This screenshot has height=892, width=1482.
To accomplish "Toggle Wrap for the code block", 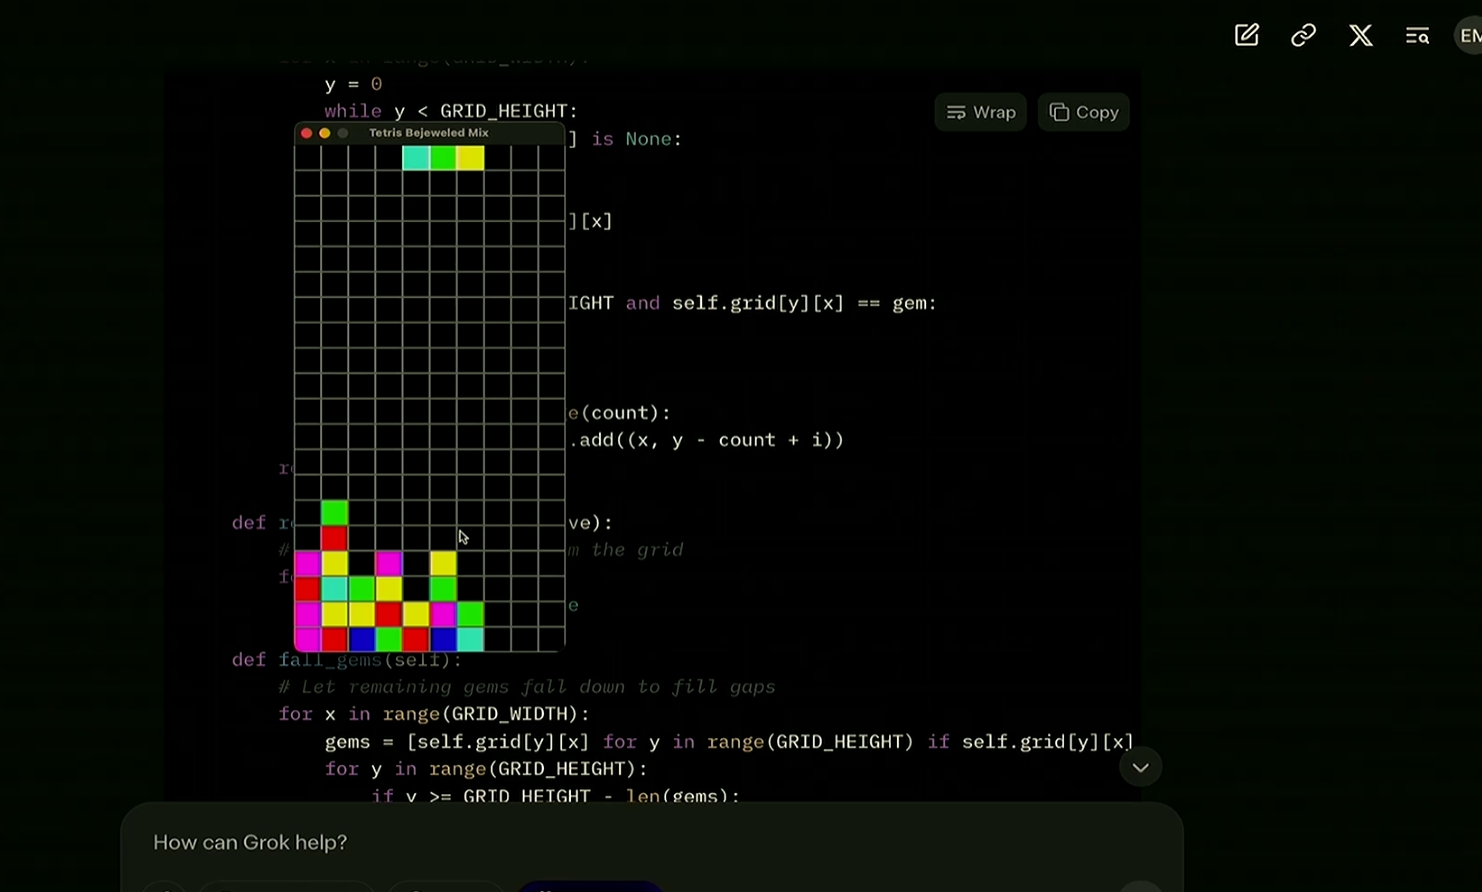I will (981, 112).
